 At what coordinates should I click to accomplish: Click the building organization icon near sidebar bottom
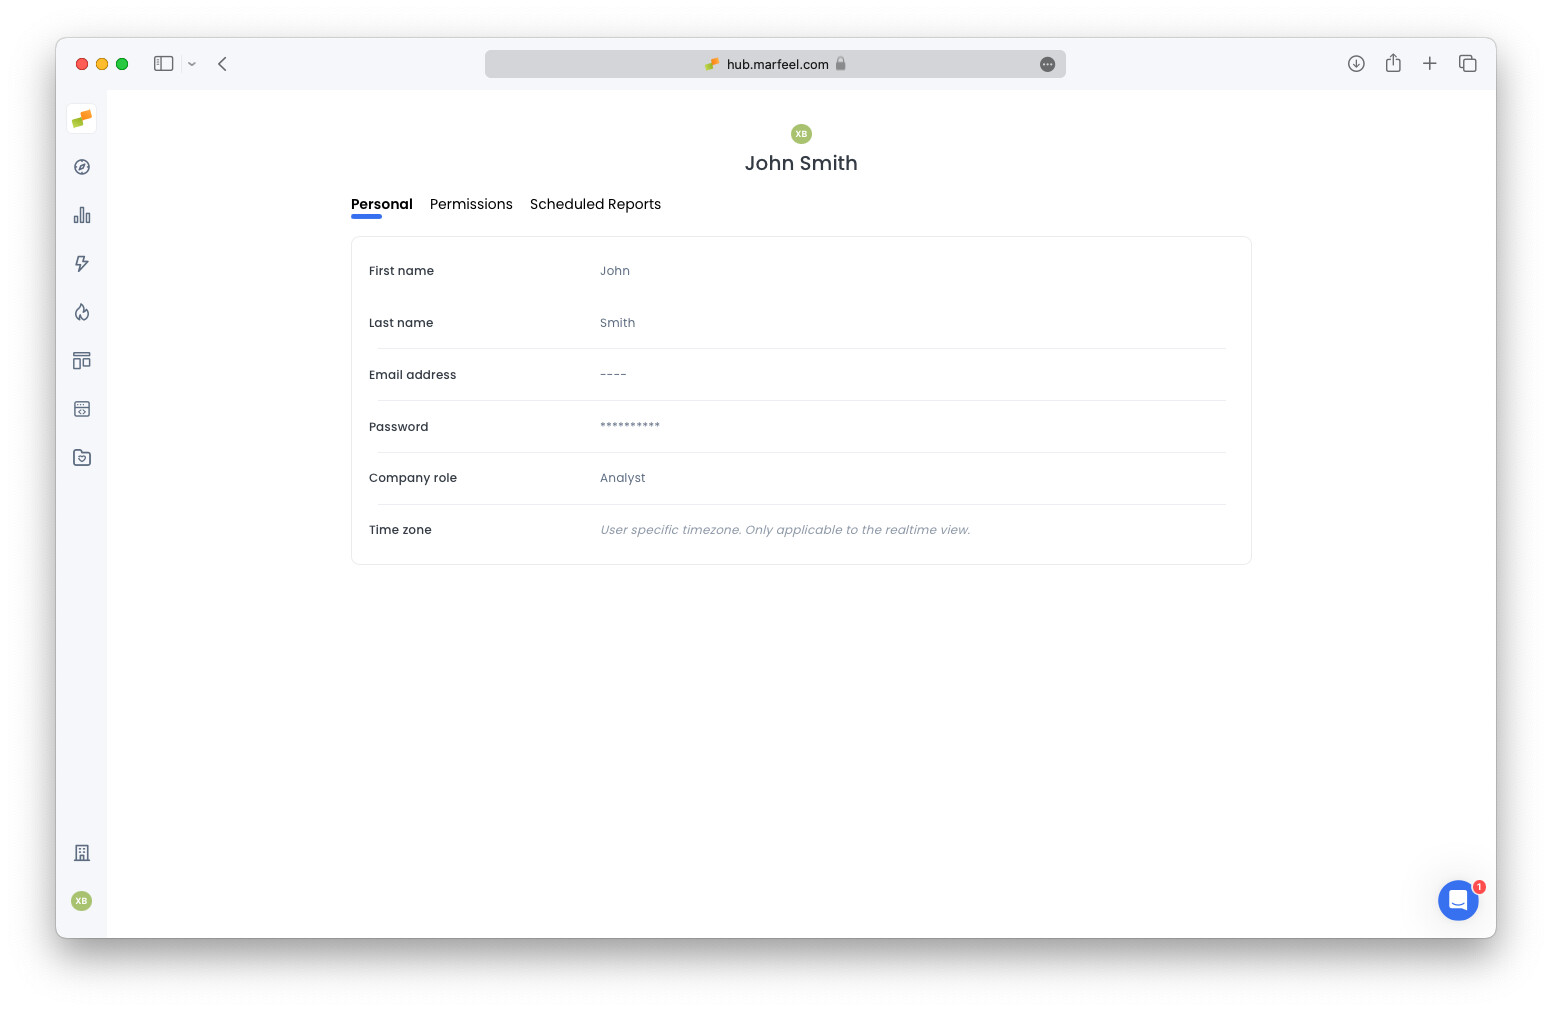pyautogui.click(x=81, y=852)
